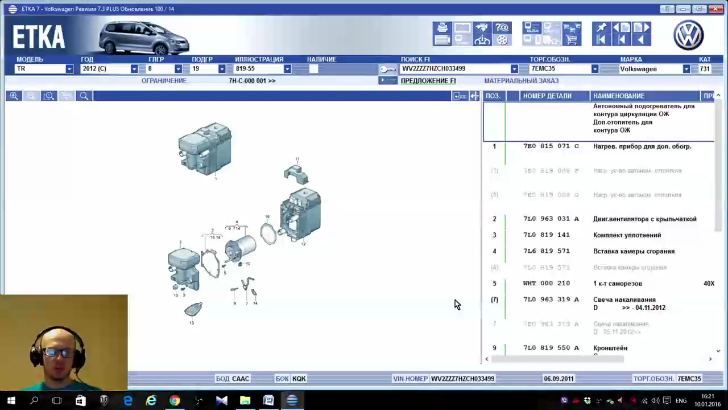Select part row 7E0 815 071 C
The width and height of the screenshot is (728, 410).
click(598, 146)
